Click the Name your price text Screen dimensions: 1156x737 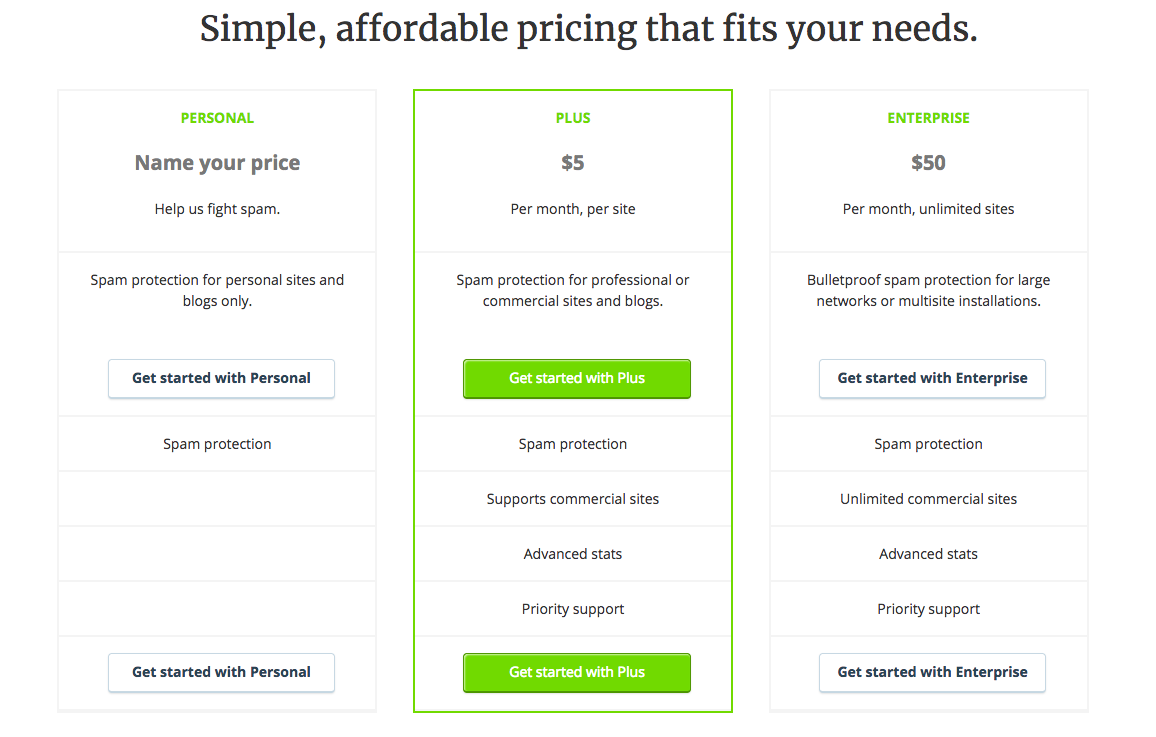coord(217,163)
